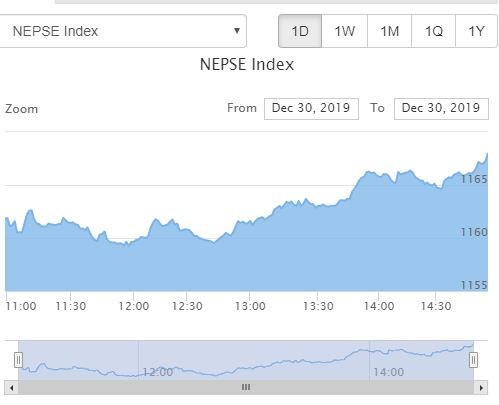Viewport: 499px width, 405px height.
Task: Click the scrollbar's left arrow
Action: (x=12, y=388)
